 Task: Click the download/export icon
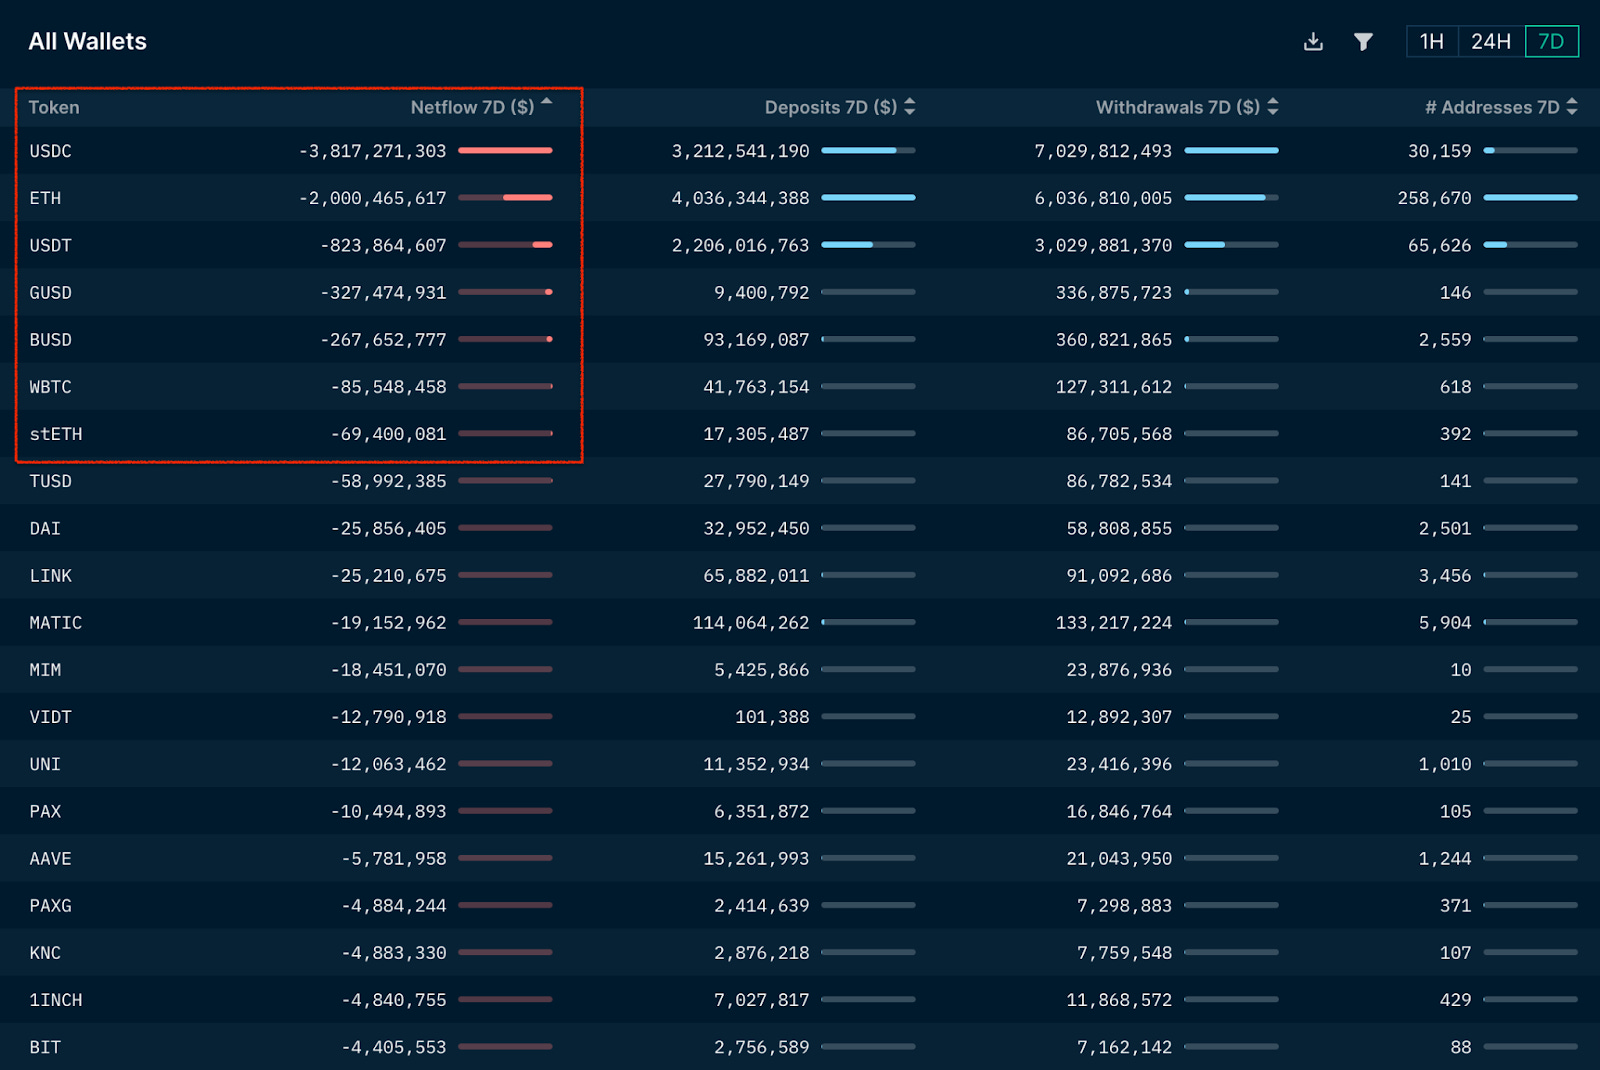1313,41
